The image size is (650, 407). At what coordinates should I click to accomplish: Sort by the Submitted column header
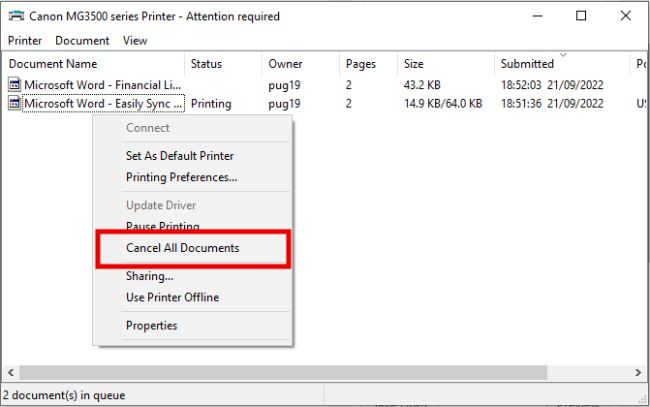point(527,64)
